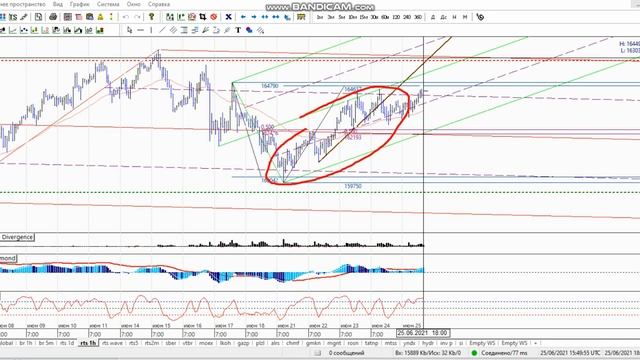Select the fan lines drawing tool

click(x=206, y=30)
